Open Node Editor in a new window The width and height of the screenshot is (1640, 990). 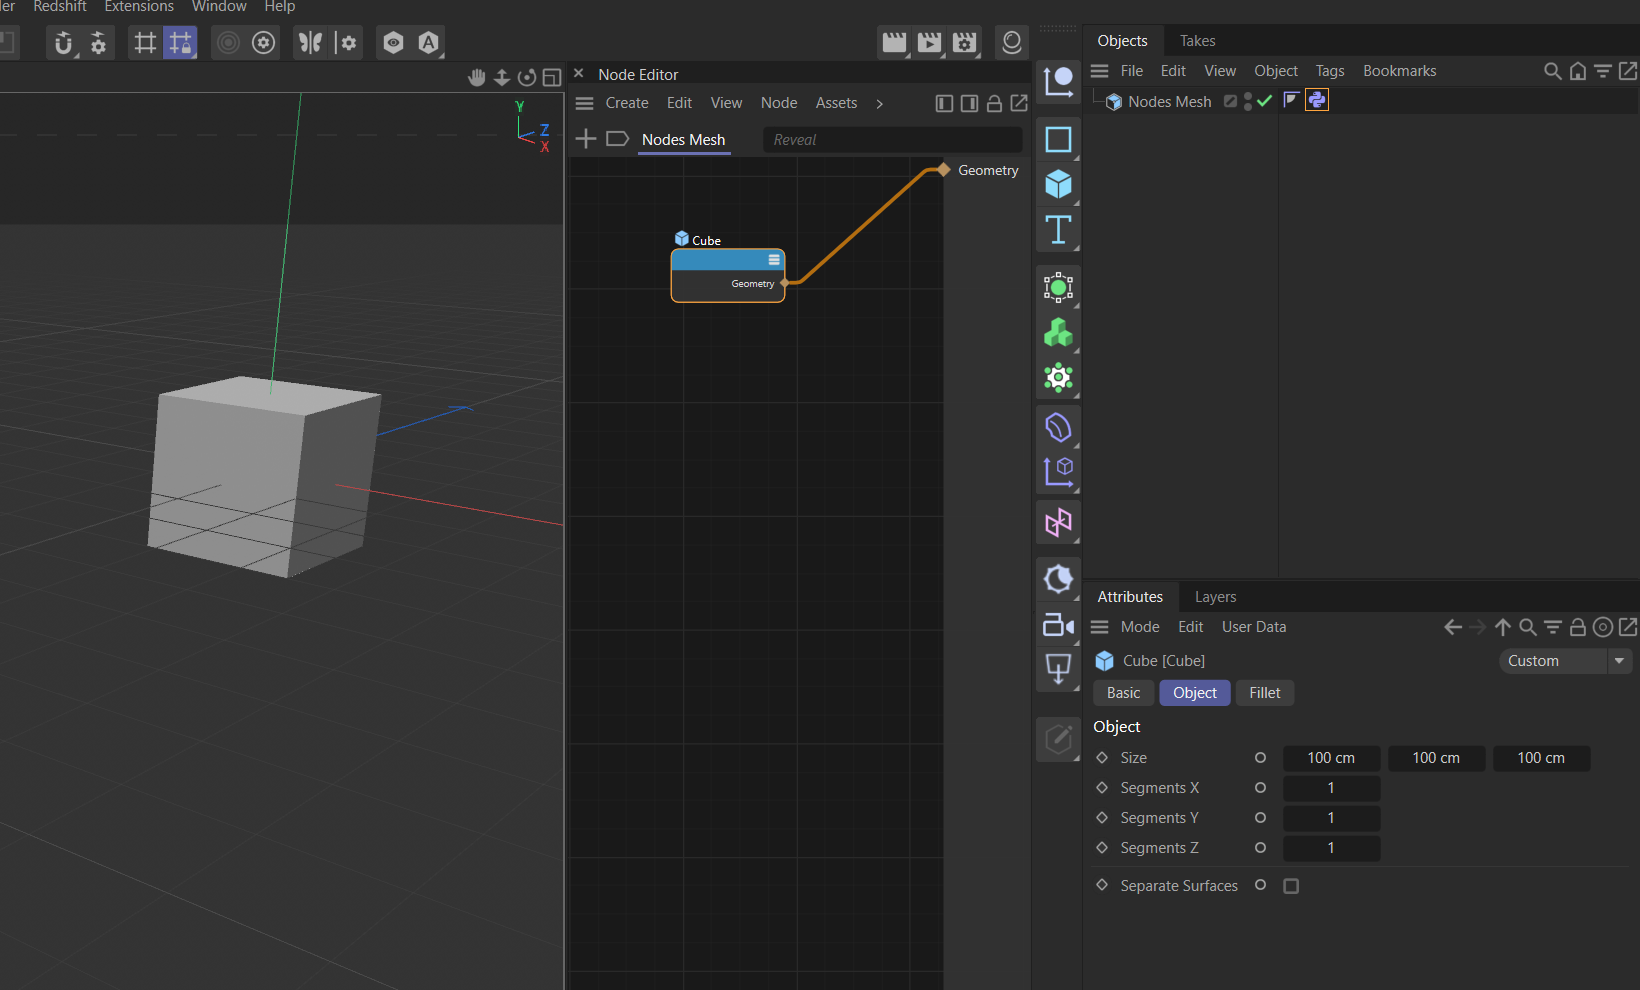point(1019,103)
